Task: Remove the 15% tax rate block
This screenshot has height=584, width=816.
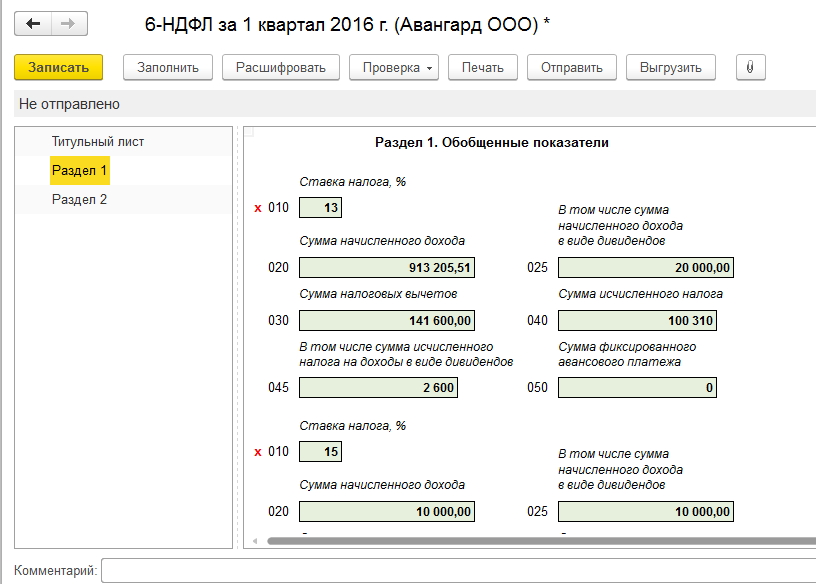Action: (x=258, y=452)
